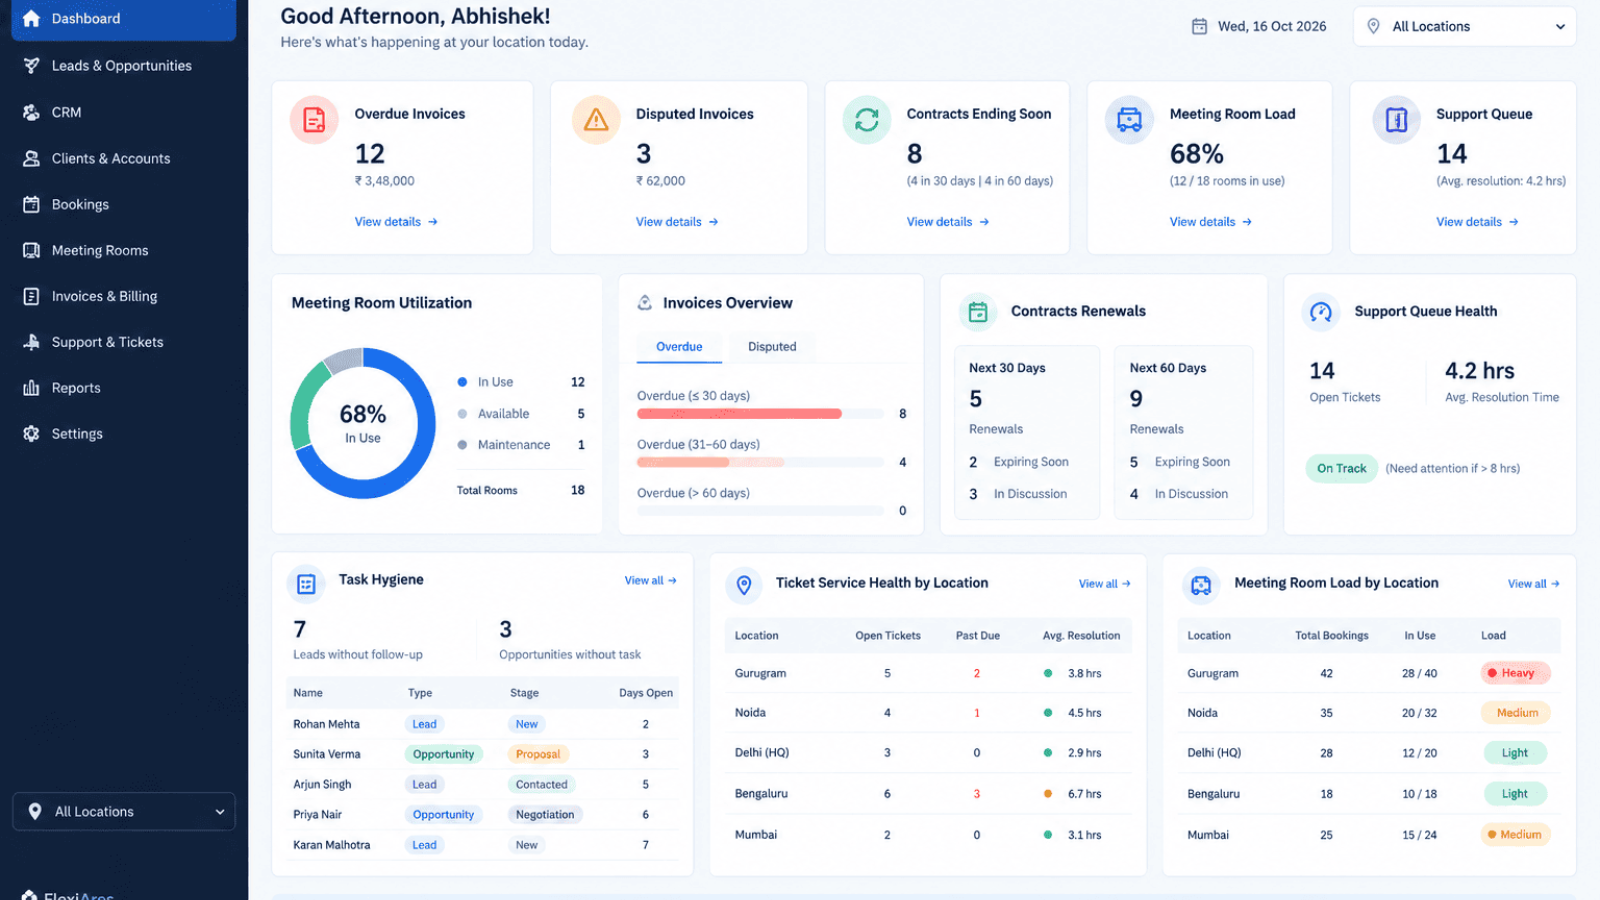Click the Overdue Invoices card icon
1600x900 pixels.
pyautogui.click(x=314, y=120)
